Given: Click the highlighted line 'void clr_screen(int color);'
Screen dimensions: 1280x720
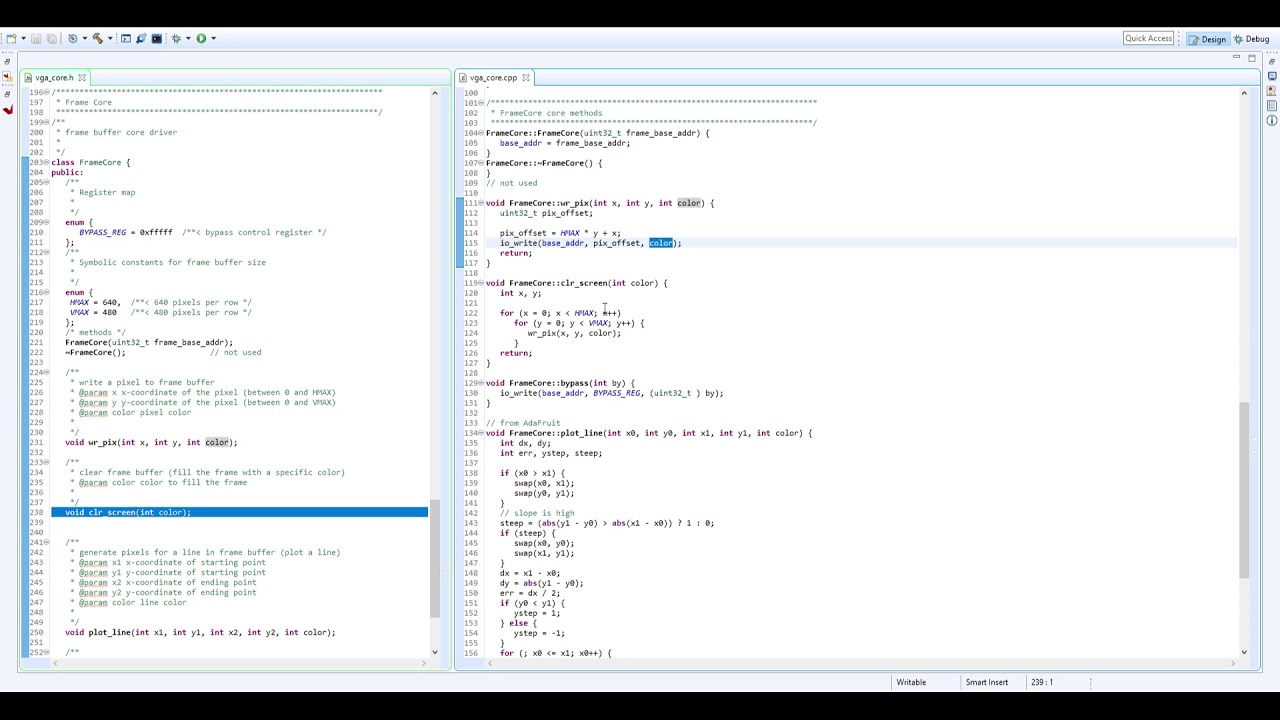Looking at the screenshot, I should pos(239,512).
